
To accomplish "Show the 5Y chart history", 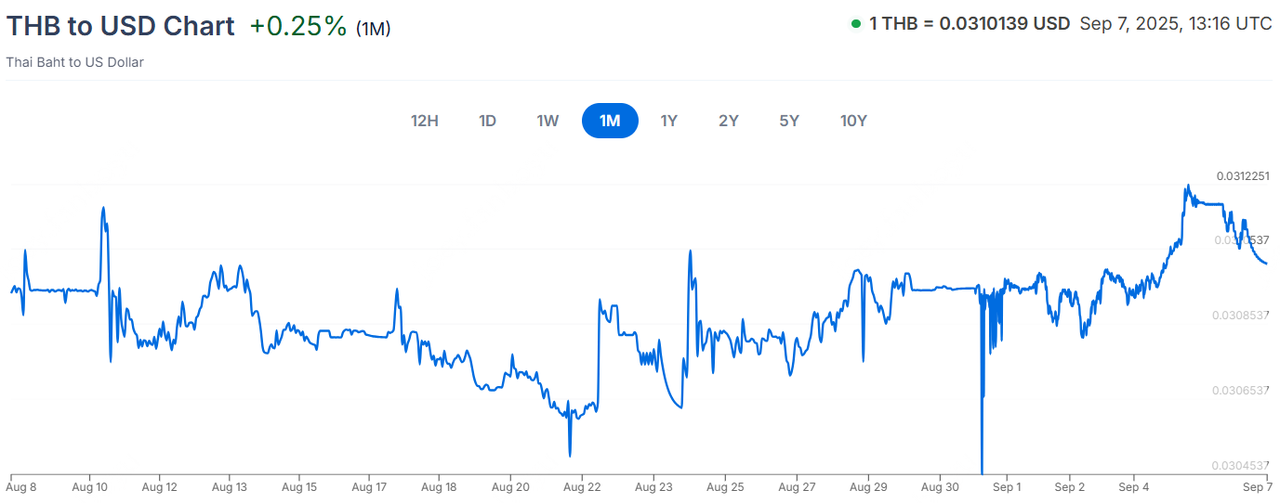I will [789, 121].
